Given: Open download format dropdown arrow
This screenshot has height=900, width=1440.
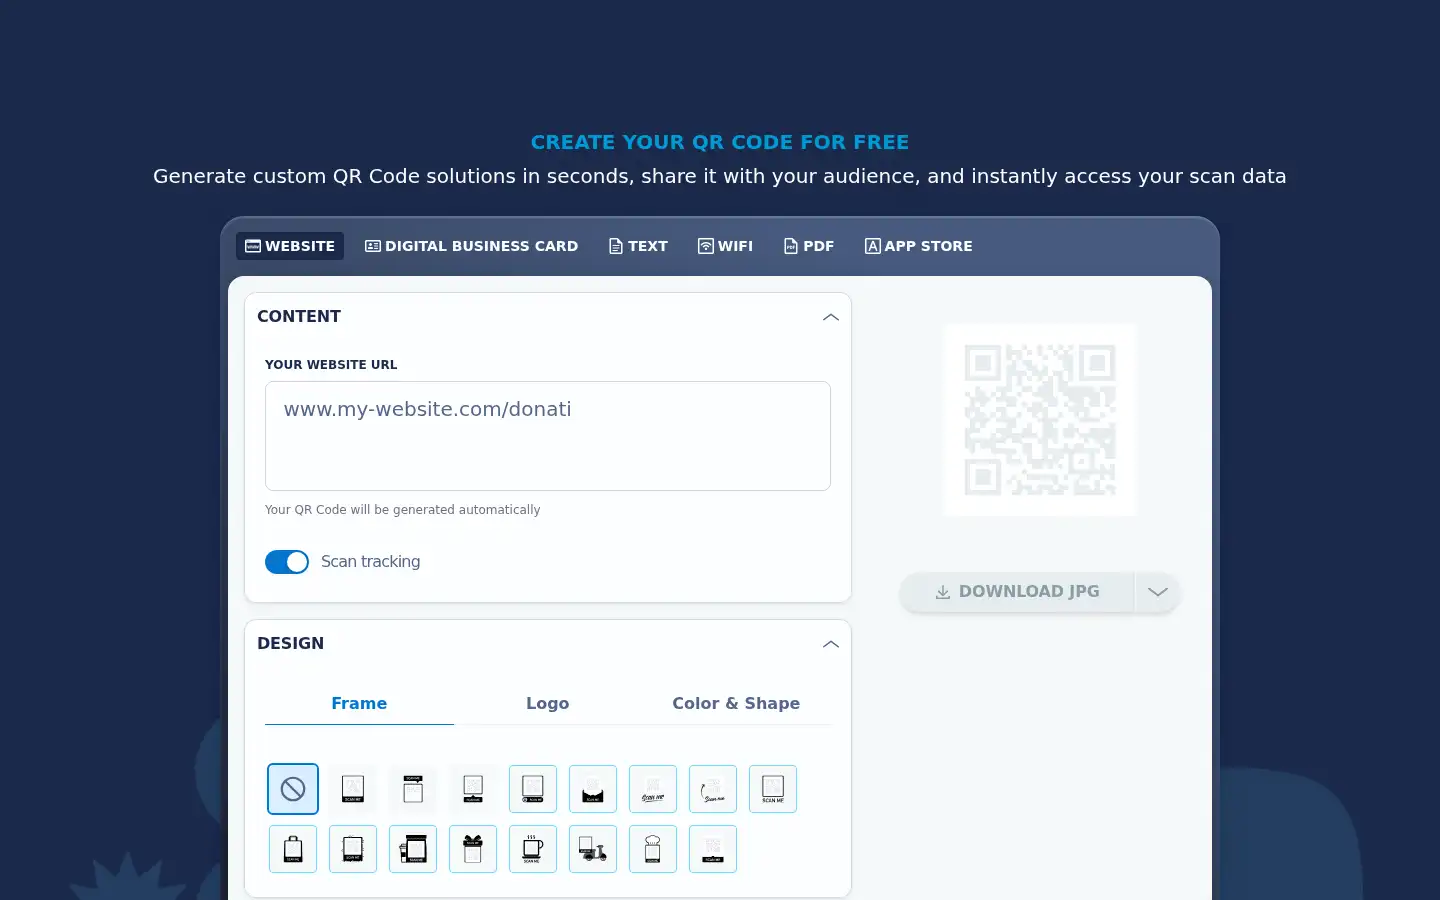Looking at the screenshot, I should (x=1157, y=592).
